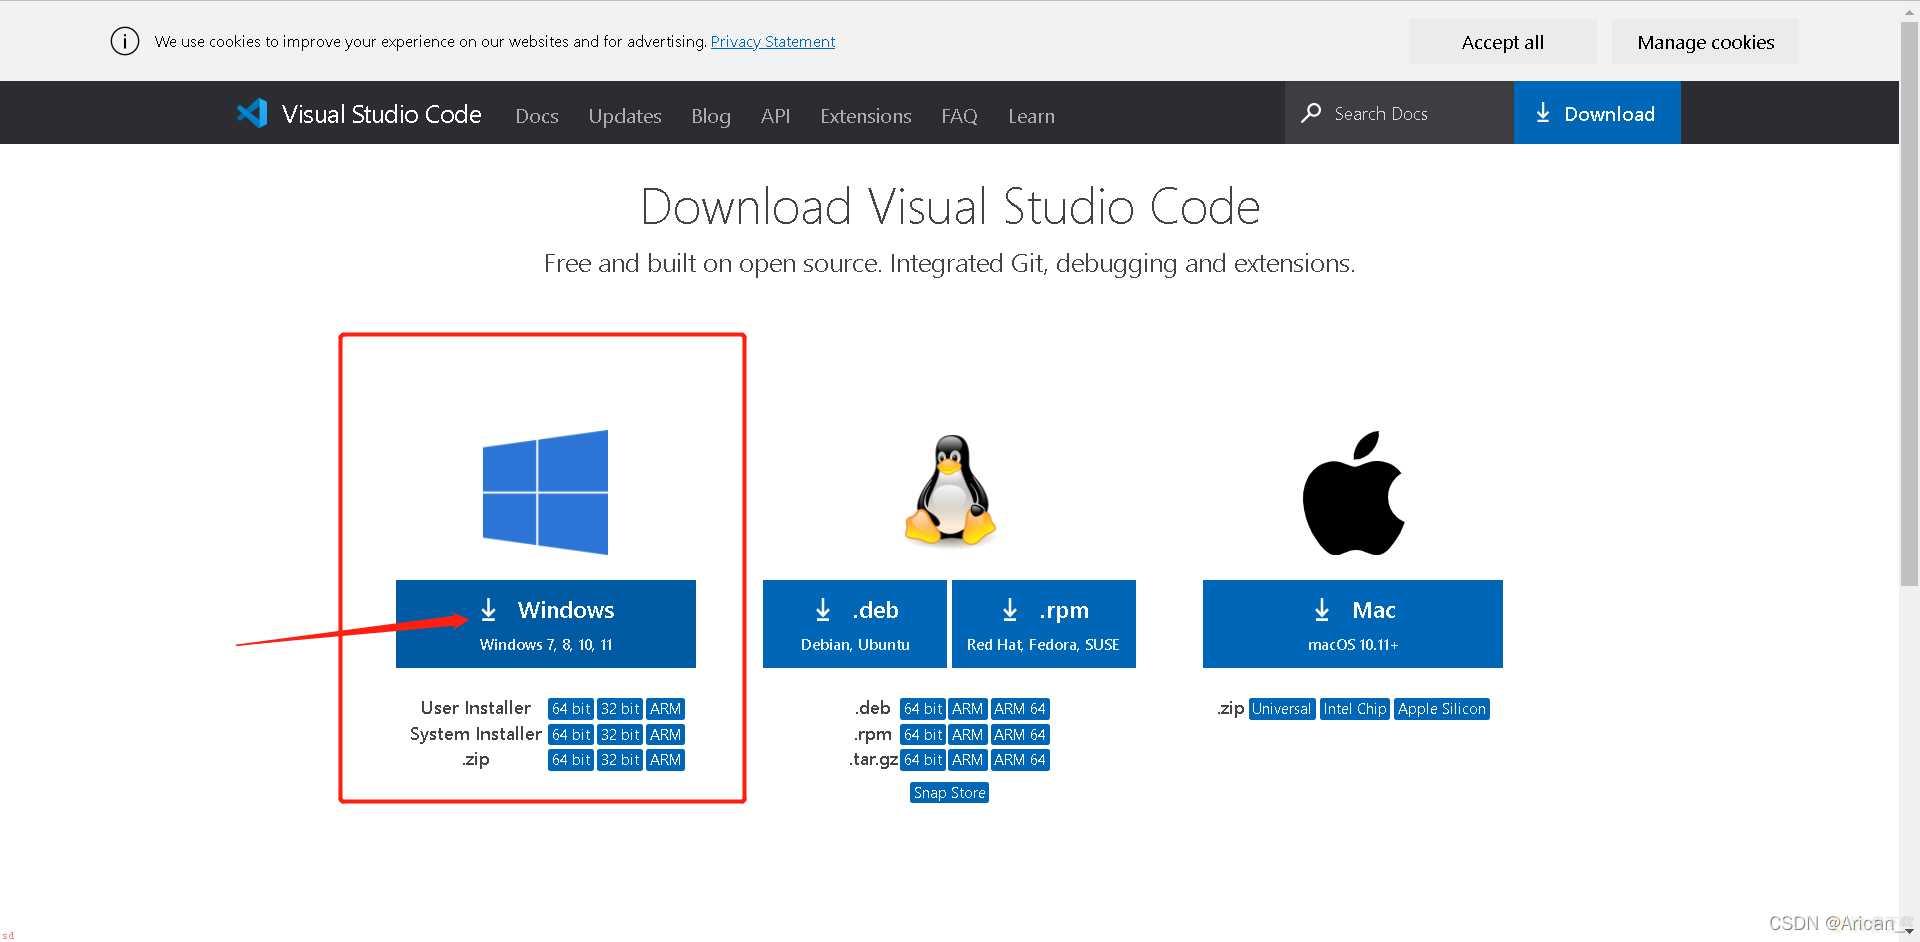Image resolution: width=1920 pixels, height=942 pixels.
Task: Click the scrollbar down arrow
Action: pos(1909,931)
